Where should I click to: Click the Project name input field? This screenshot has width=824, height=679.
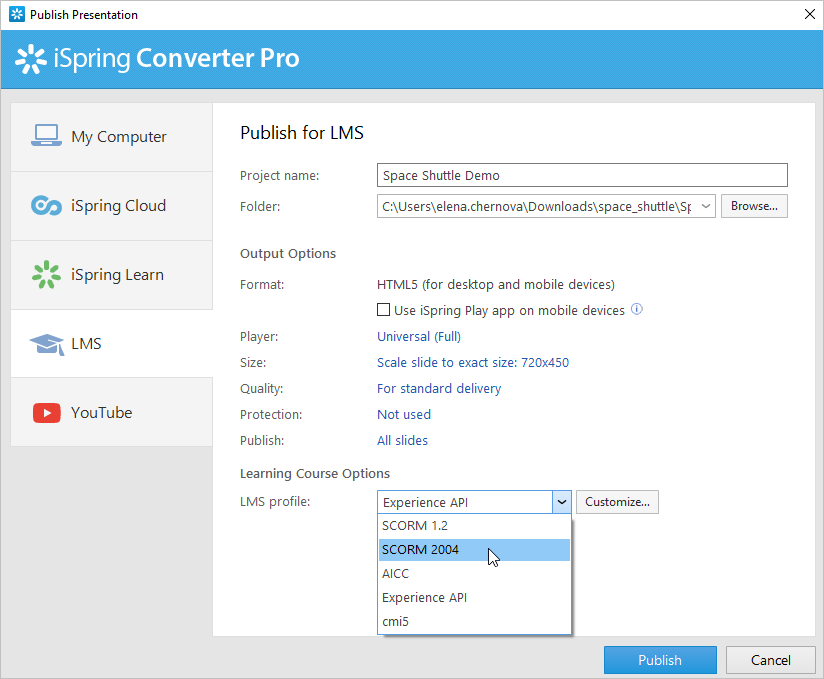[x=582, y=175]
